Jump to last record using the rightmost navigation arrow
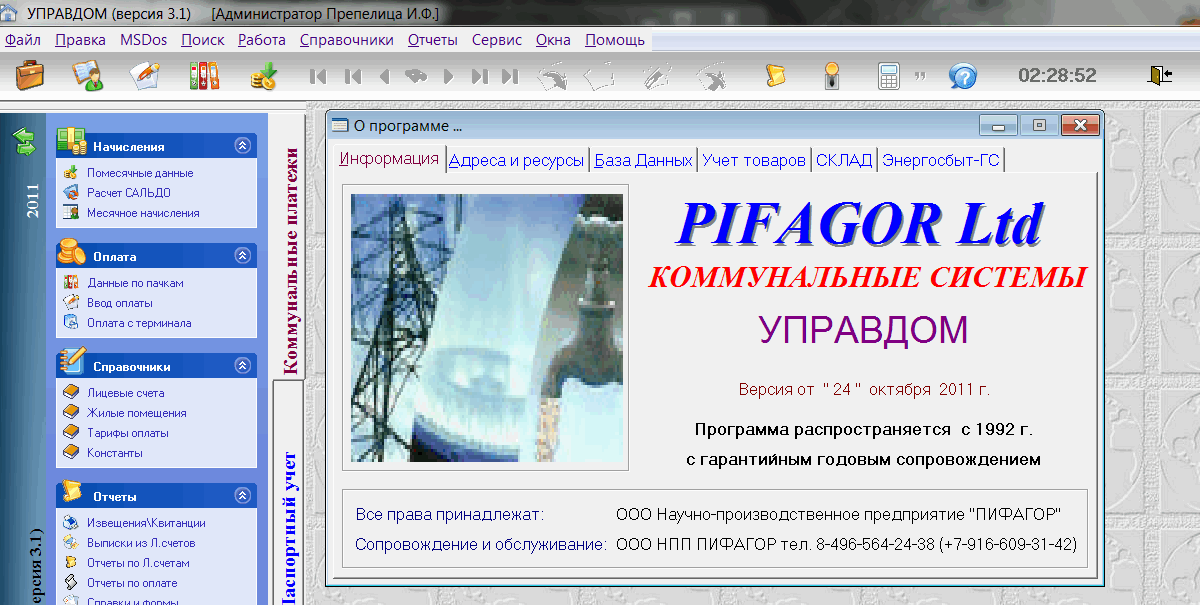The height and width of the screenshot is (605, 1200). (x=511, y=76)
